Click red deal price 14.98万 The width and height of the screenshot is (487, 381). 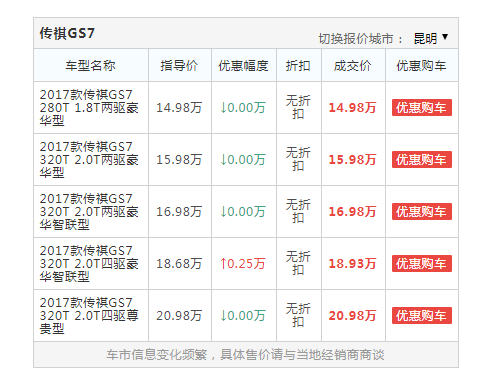click(352, 107)
